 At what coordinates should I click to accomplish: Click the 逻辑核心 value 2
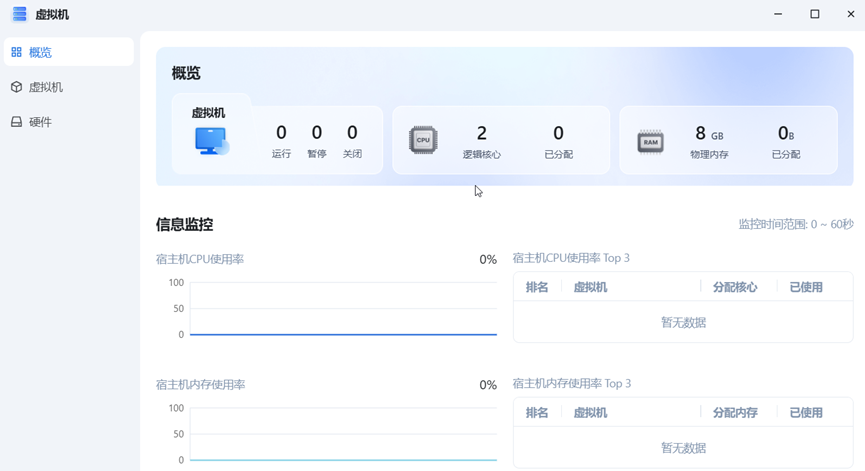482,133
